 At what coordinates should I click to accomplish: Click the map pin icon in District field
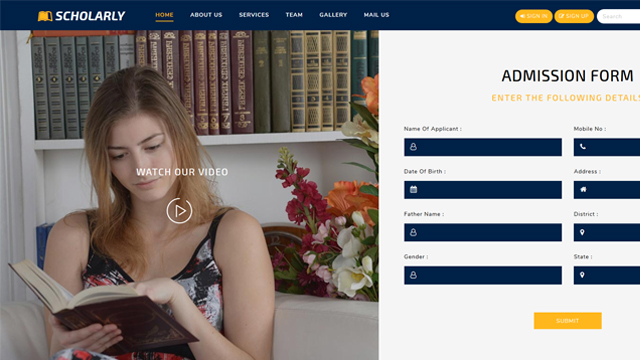click(x=582, y=232)
